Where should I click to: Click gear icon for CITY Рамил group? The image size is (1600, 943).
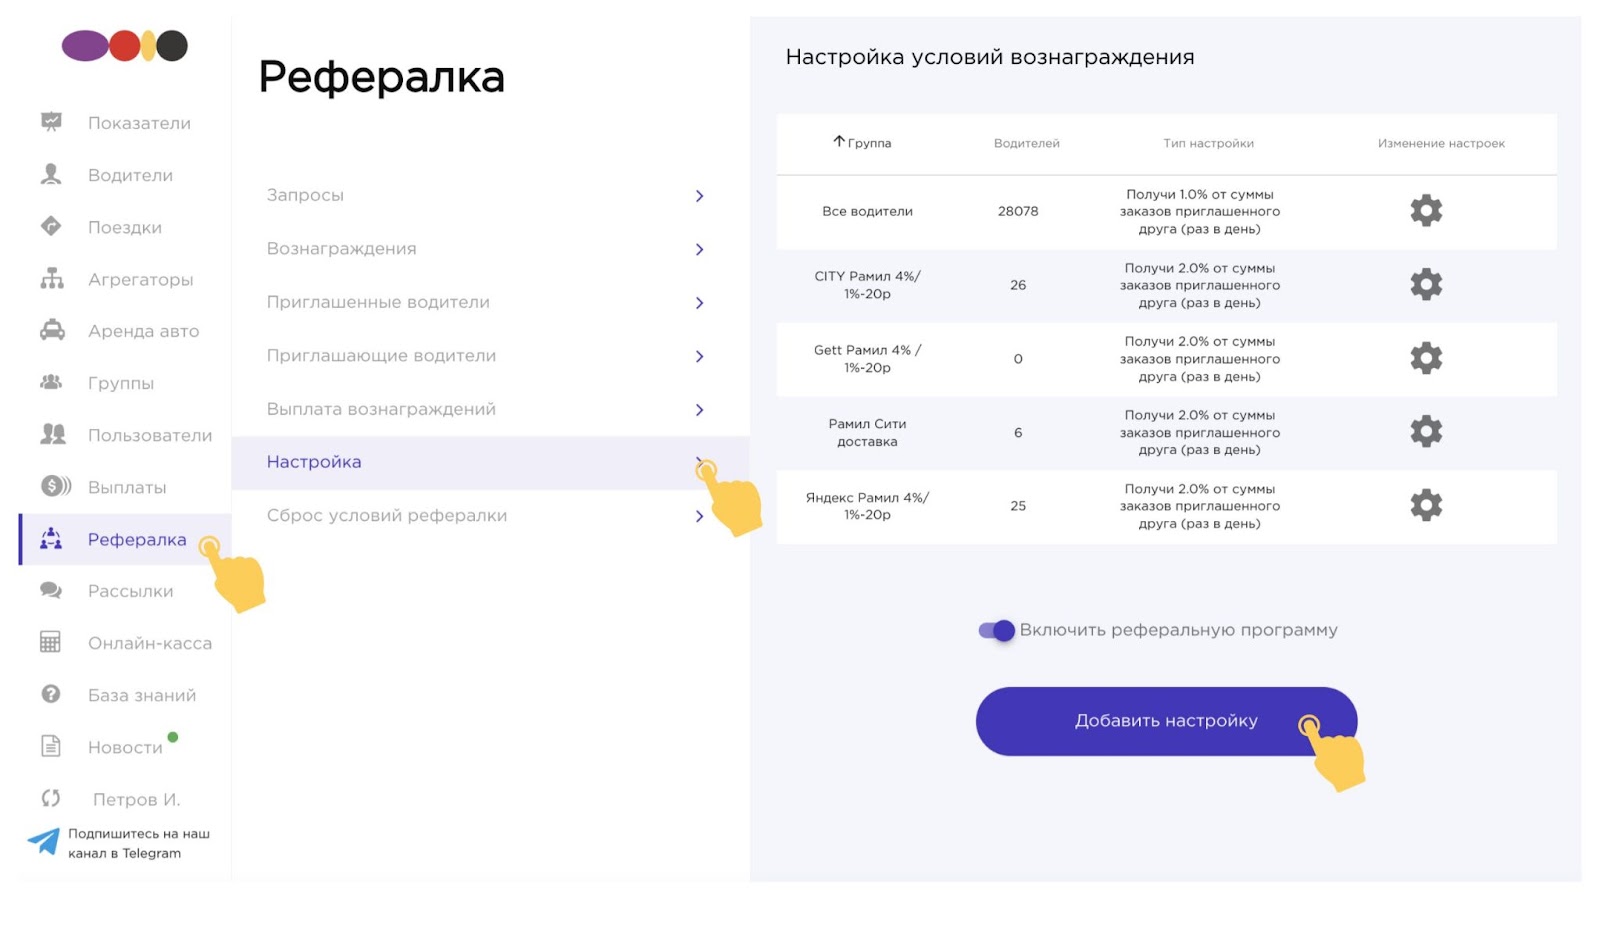[x=1426, y=285]
